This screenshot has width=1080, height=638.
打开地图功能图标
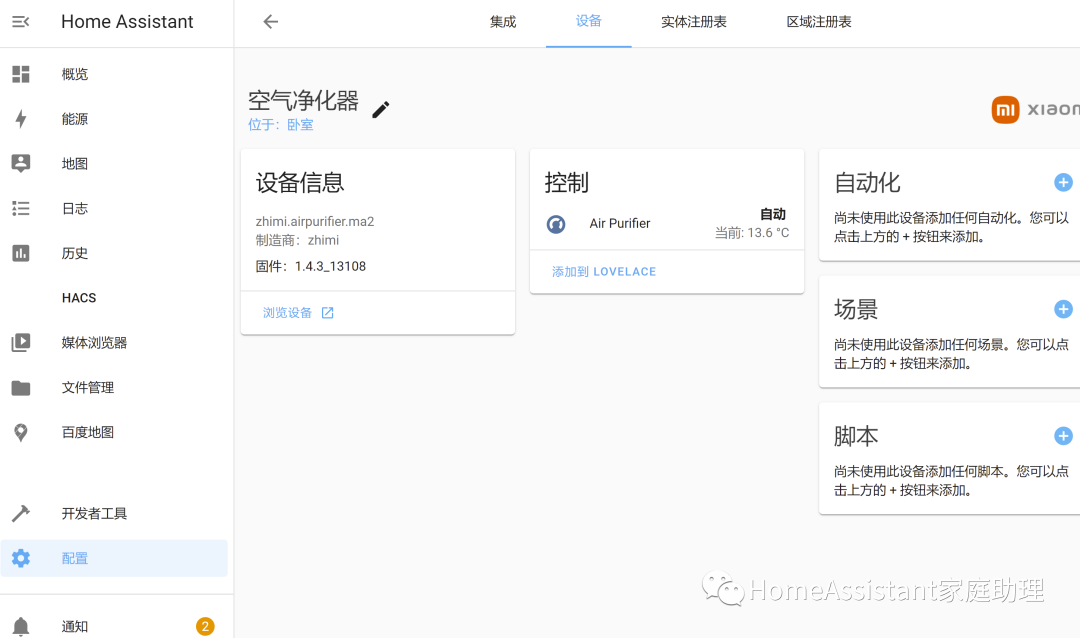[21, 163]
